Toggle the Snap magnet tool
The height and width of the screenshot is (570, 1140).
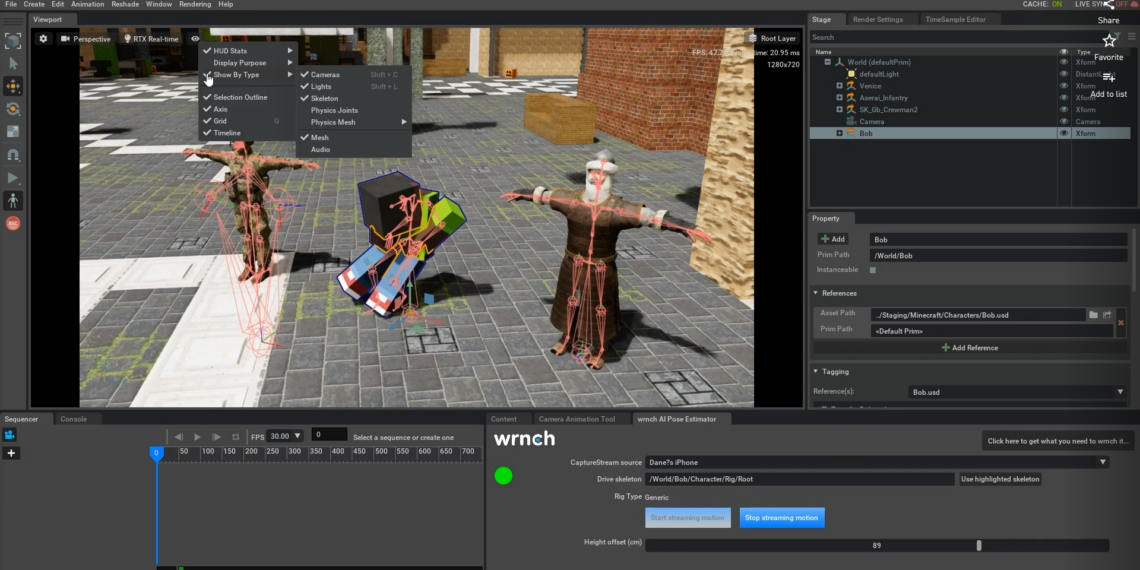pos(13,155)
